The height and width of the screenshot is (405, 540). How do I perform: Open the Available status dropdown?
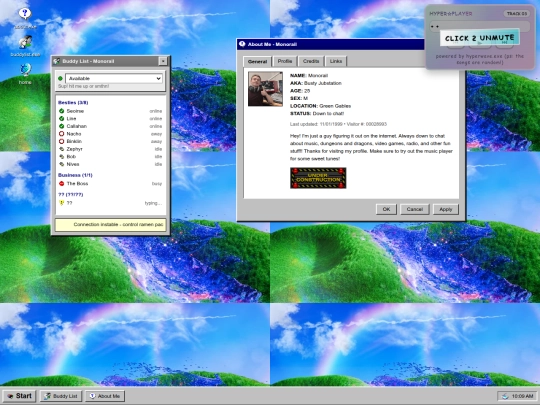point(114,79)
